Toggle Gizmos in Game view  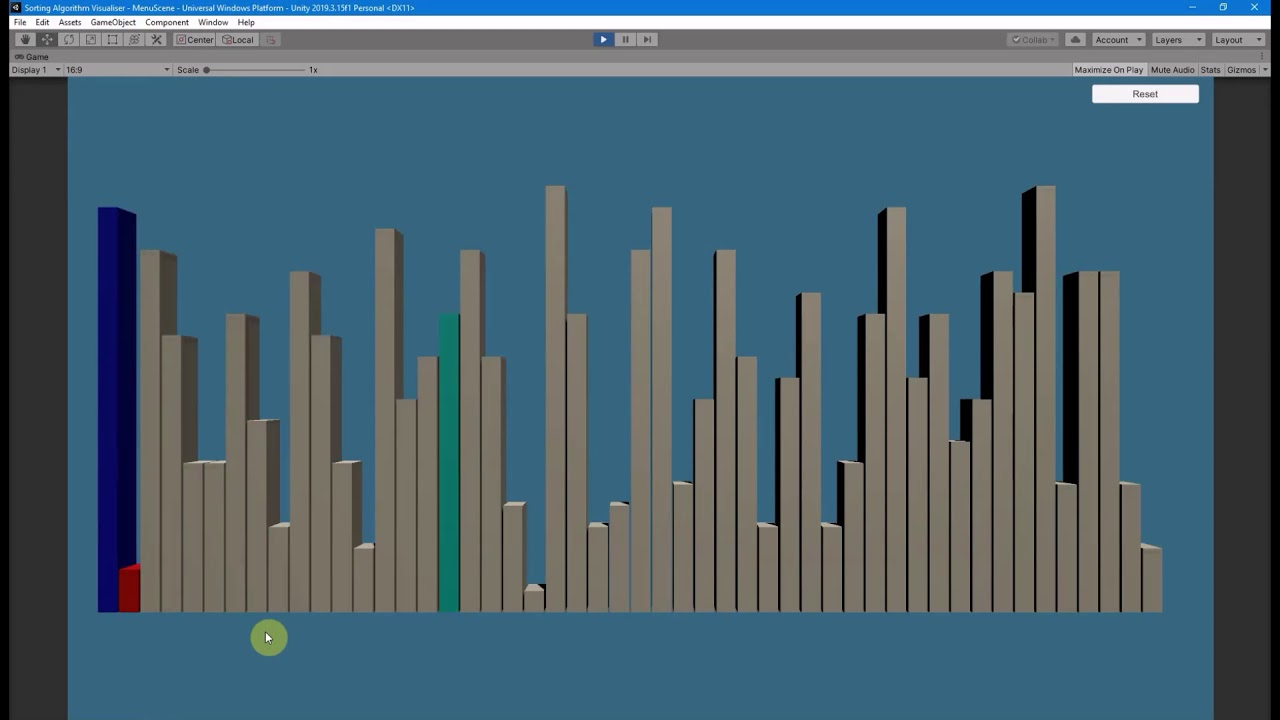1241,70
